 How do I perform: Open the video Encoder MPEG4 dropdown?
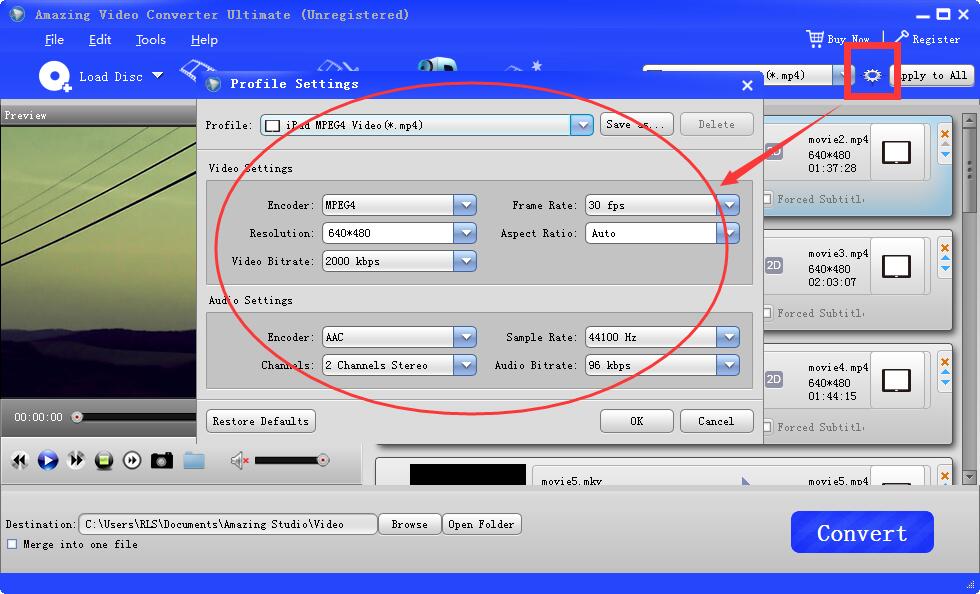[465, 205]
